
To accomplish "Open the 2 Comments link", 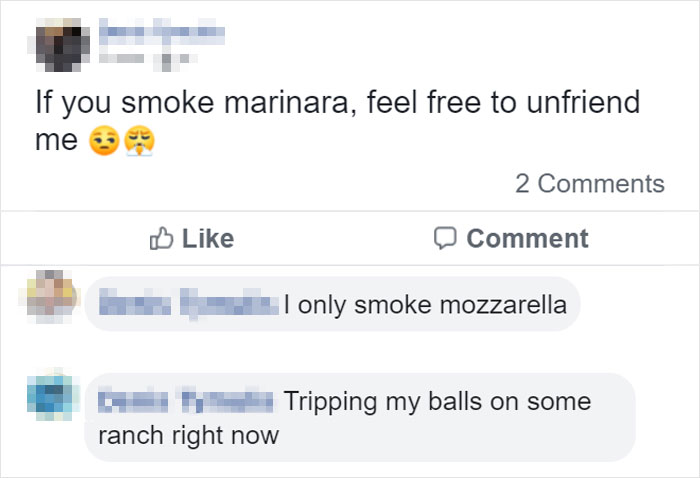I will coord(589,184).
